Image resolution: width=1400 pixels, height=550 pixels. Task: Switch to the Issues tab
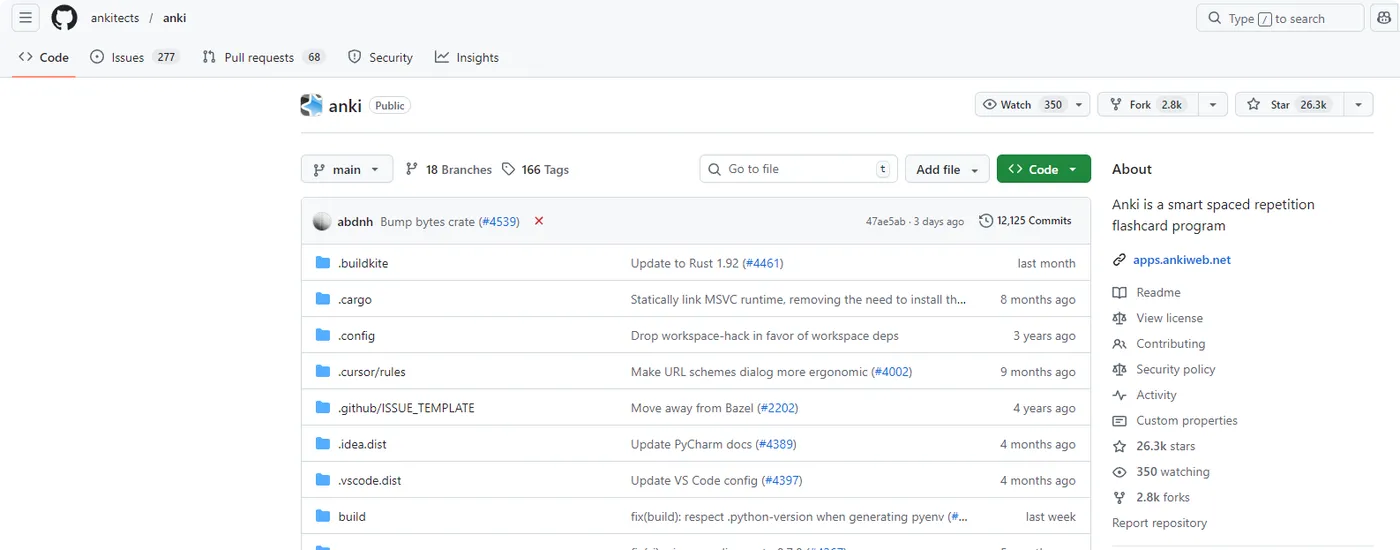pyautogui.click(x=127, y=57)
